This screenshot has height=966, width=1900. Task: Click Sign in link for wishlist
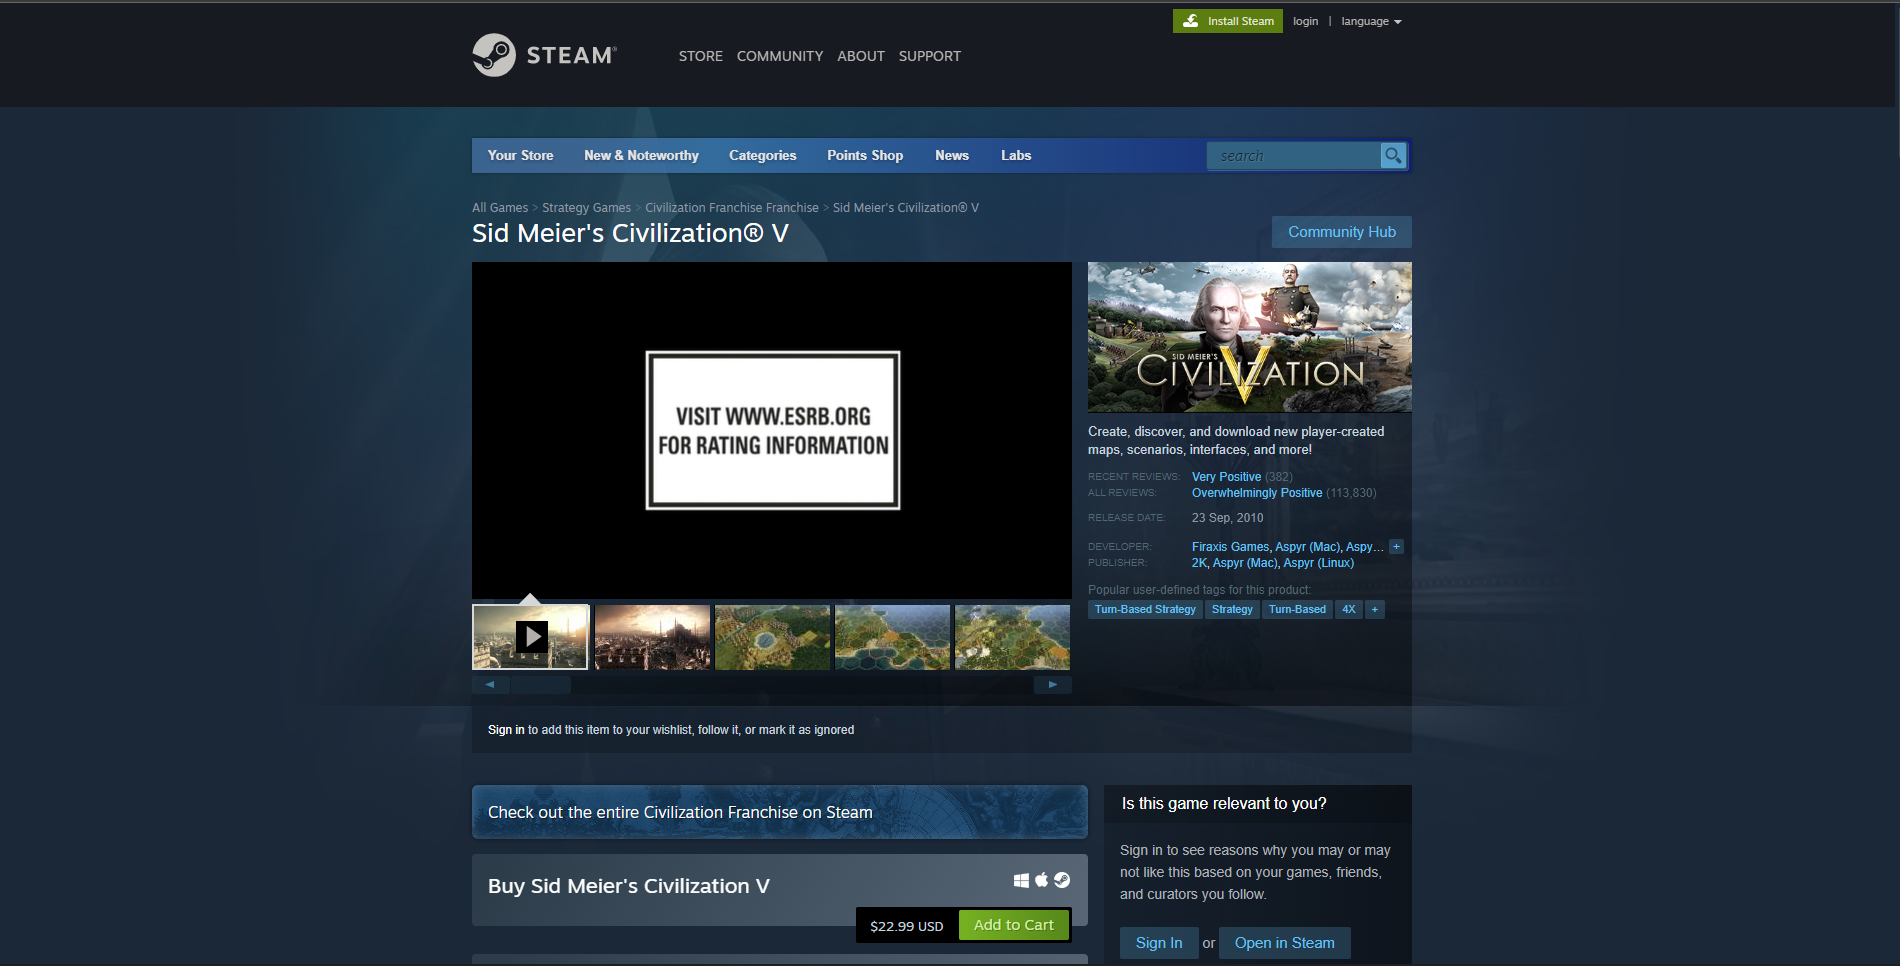pyautogui.click(x=506, y=730)
